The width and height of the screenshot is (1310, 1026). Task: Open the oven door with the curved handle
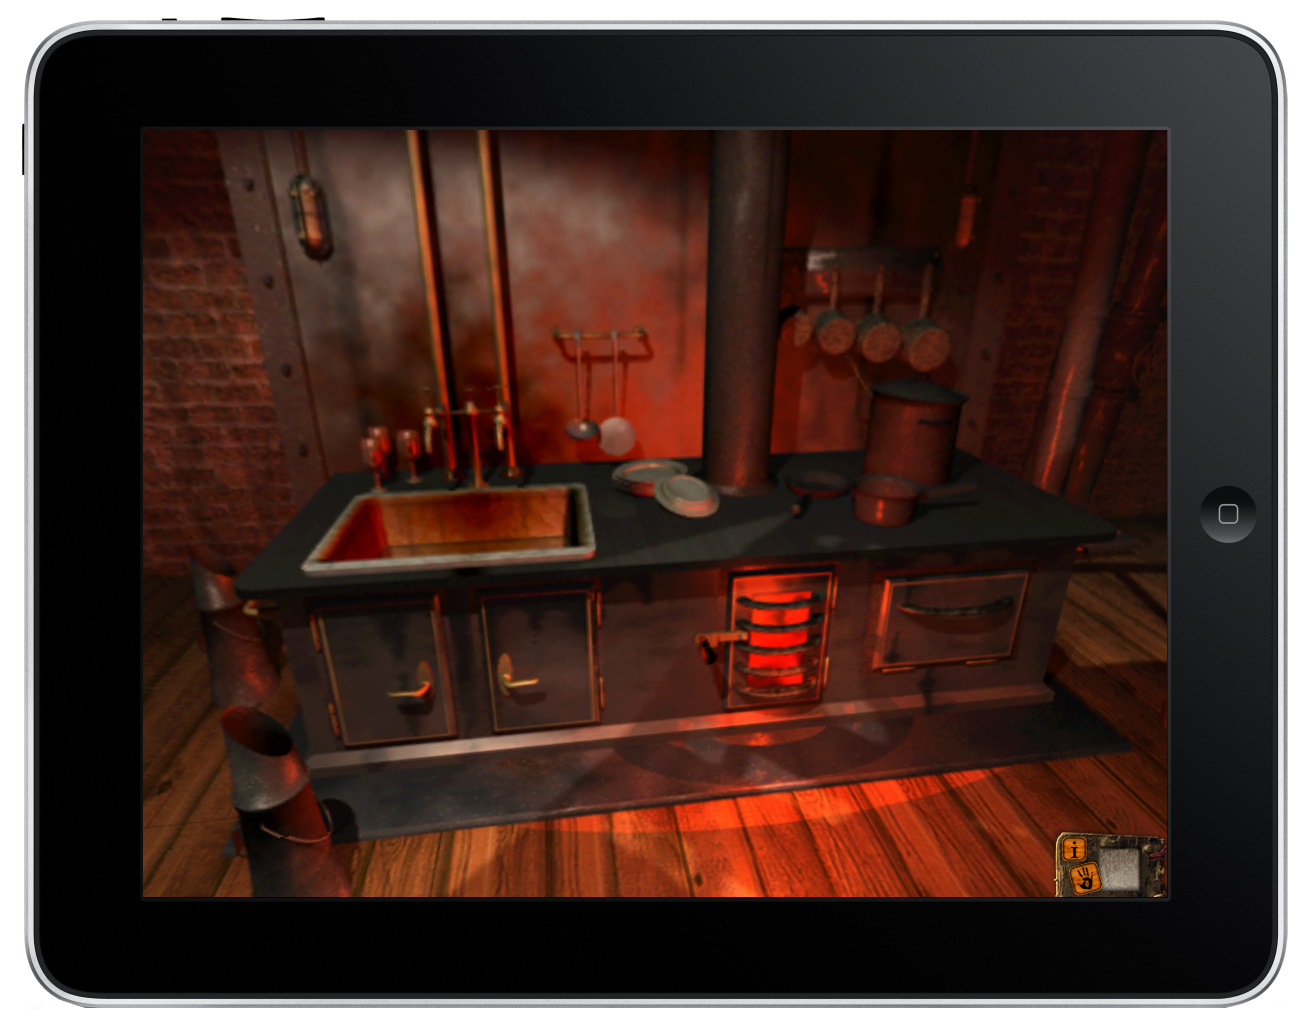[950, 620]
